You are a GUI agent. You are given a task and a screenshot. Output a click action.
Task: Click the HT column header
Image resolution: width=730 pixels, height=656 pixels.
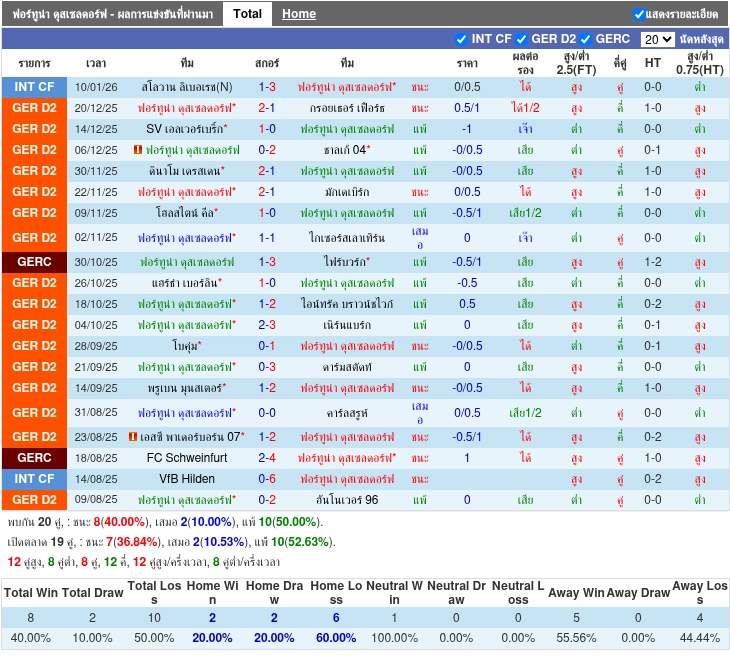[652, 63]
